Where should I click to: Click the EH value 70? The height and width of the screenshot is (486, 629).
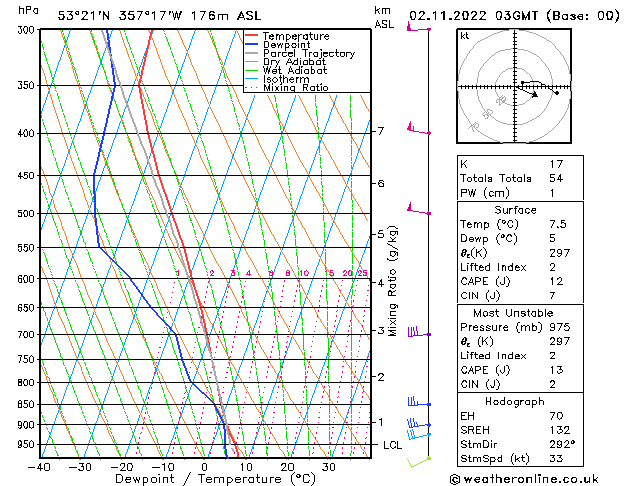pyautogui.click(x=556, y=416)
